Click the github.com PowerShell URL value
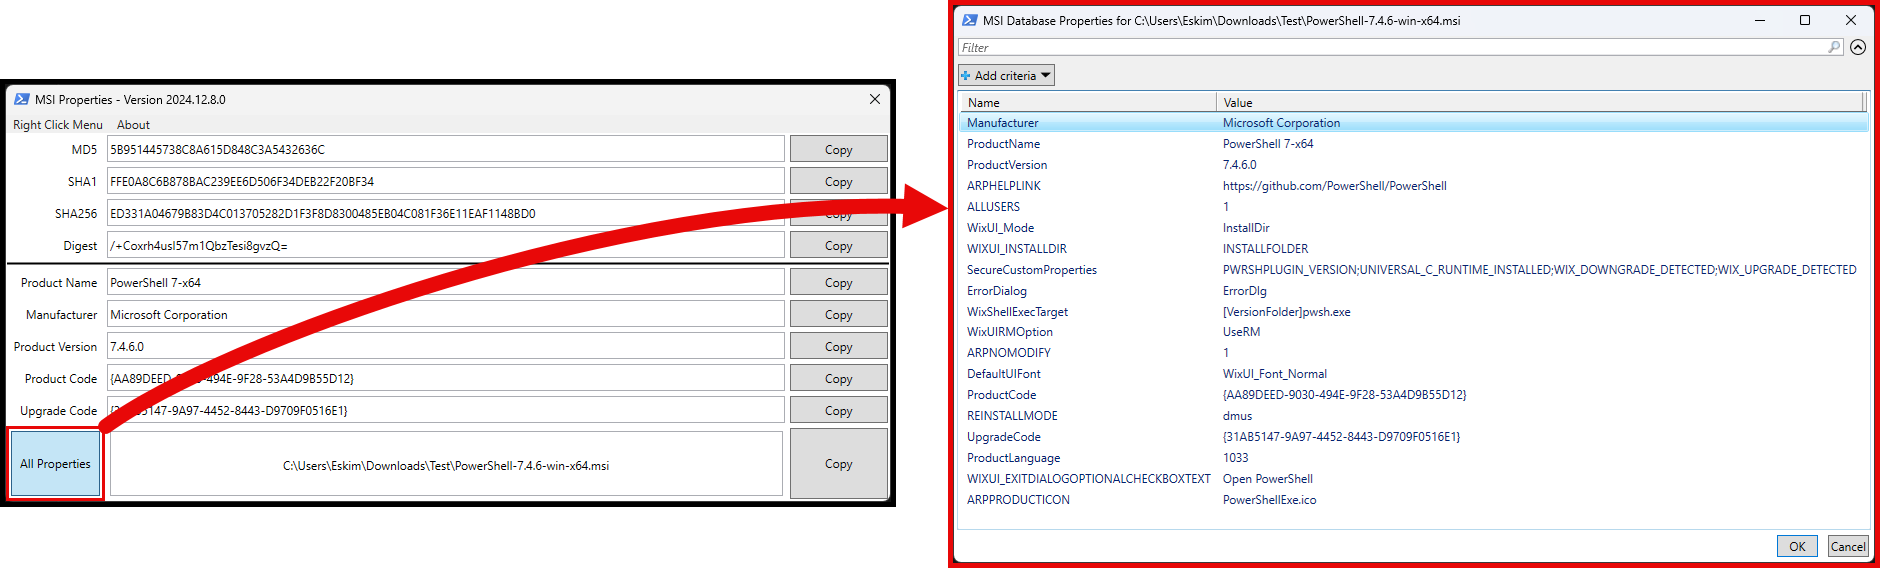1880x568 pixels. coord(1334,185)
